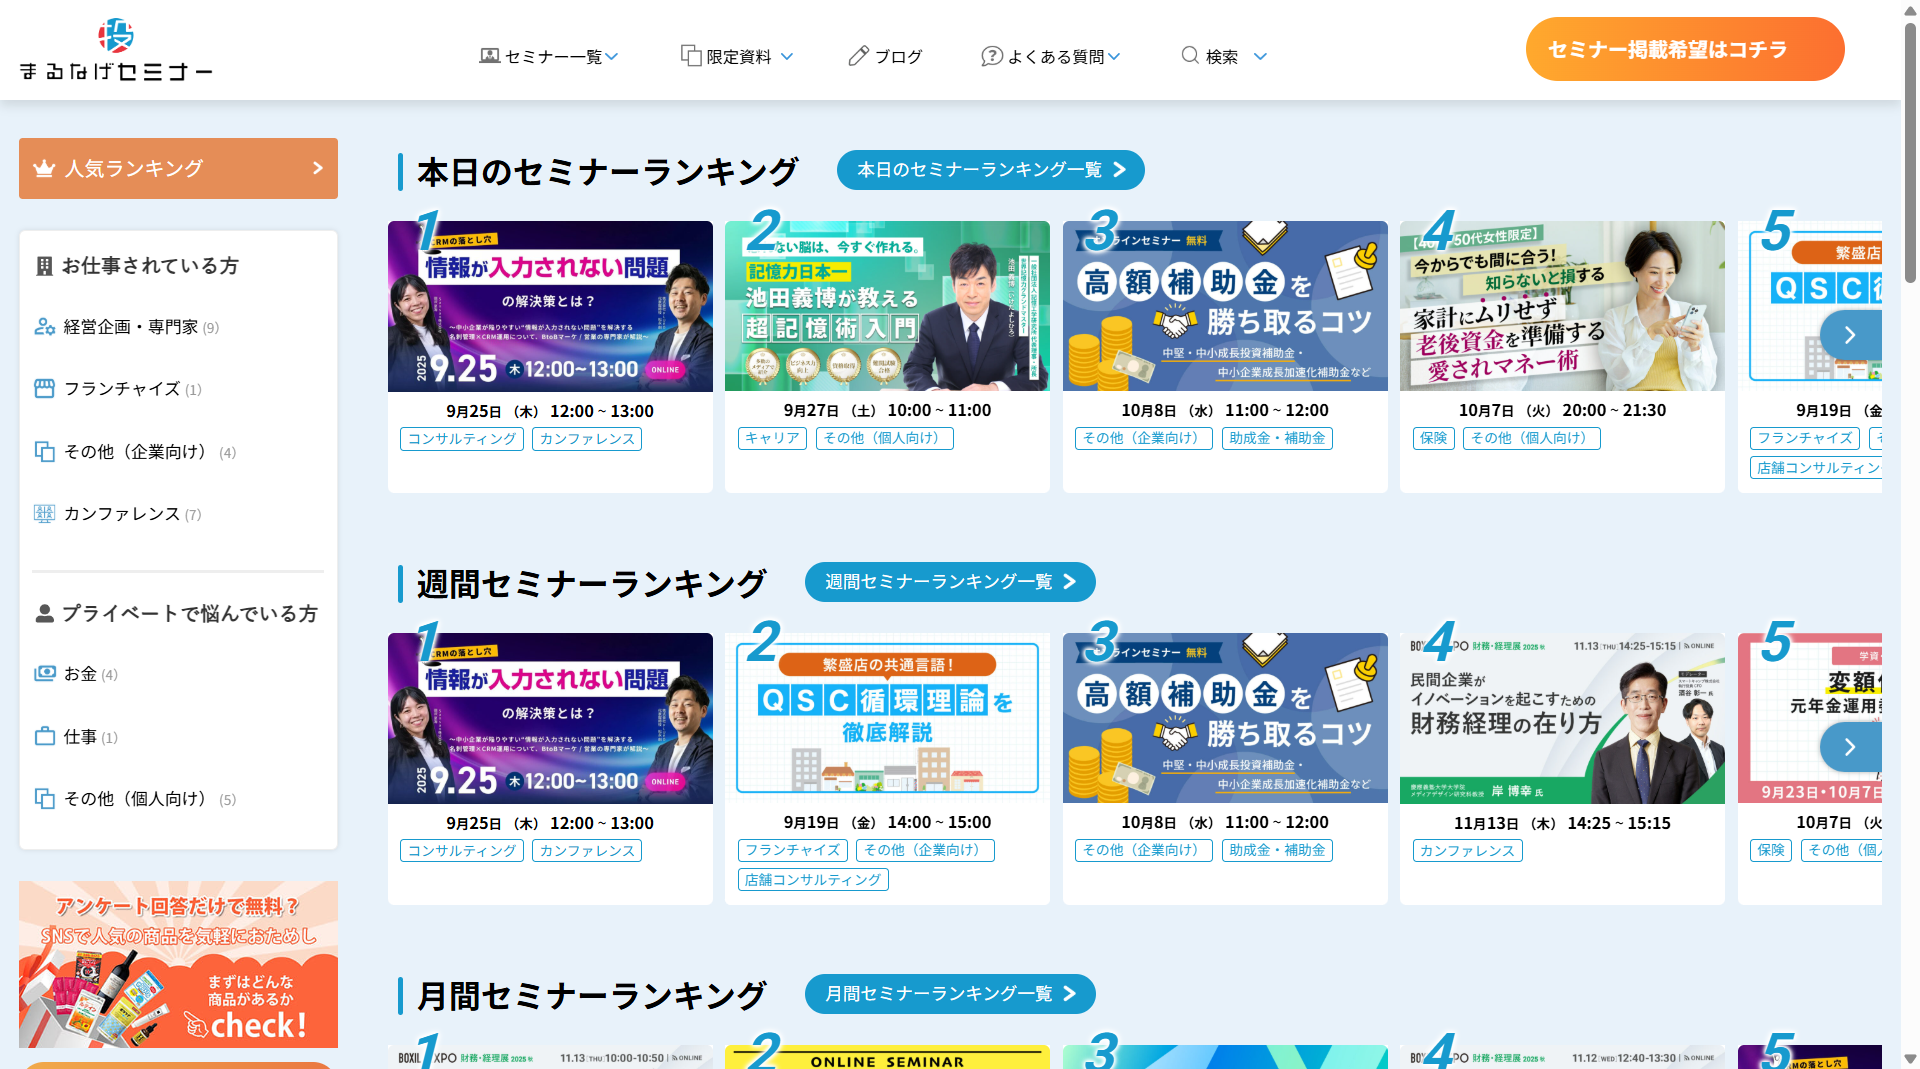The width and height of the screenshot is (1920, 1069).
Task: Expand the セミナー一覧 dropdown chevron
Action: pyautogui.click(x=612, y=57)
